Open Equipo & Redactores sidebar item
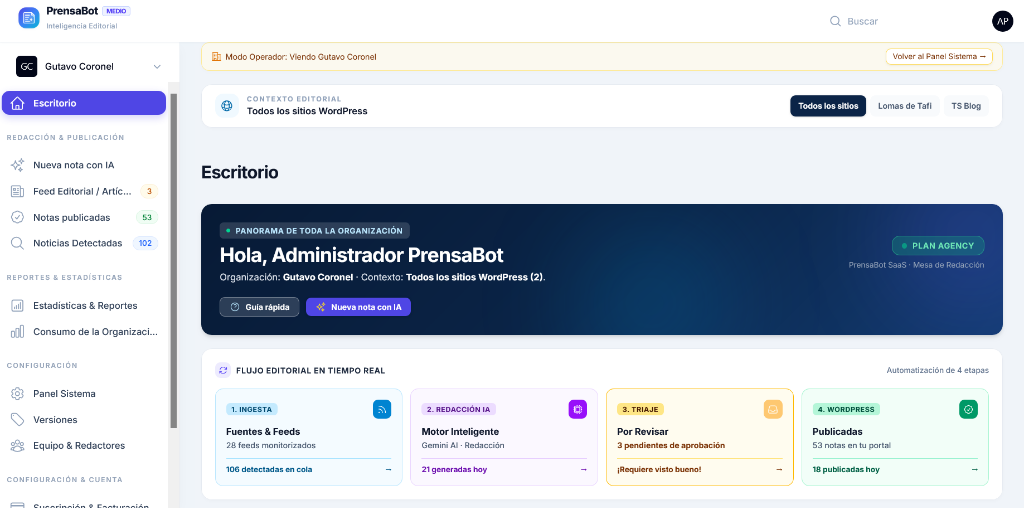Image resolution: width=1024 pixels, height=508 pixels. click(84, 445)
